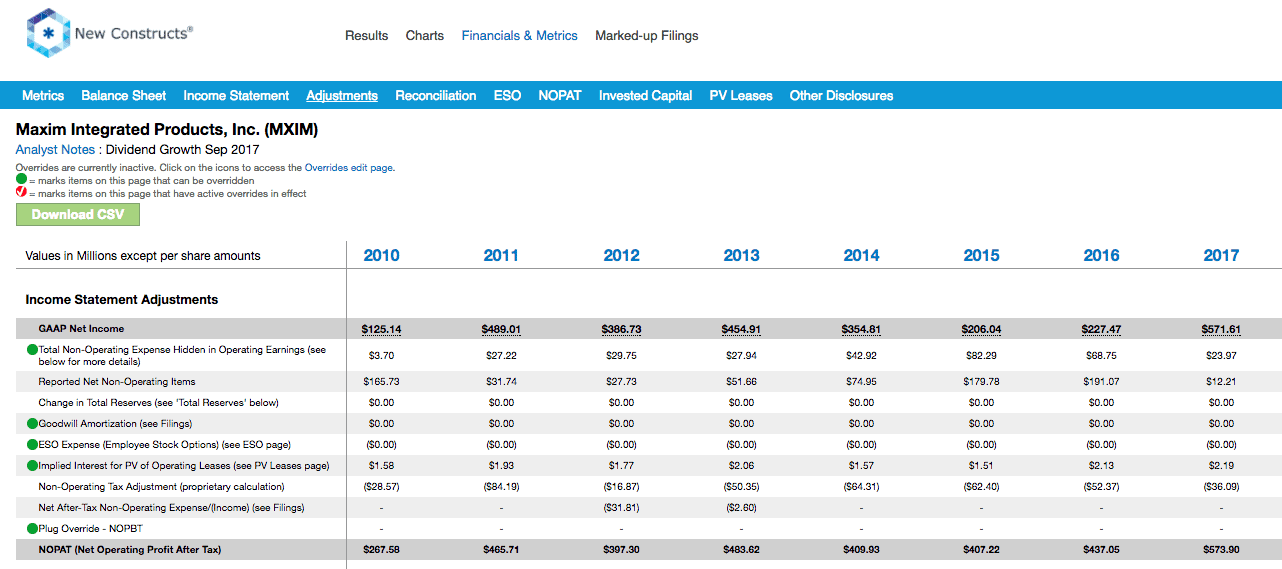Viewport: 1282px width, 569px height.
Task: Click green override dot for Total Non-Operating Expense
Action: coord(32,350)
